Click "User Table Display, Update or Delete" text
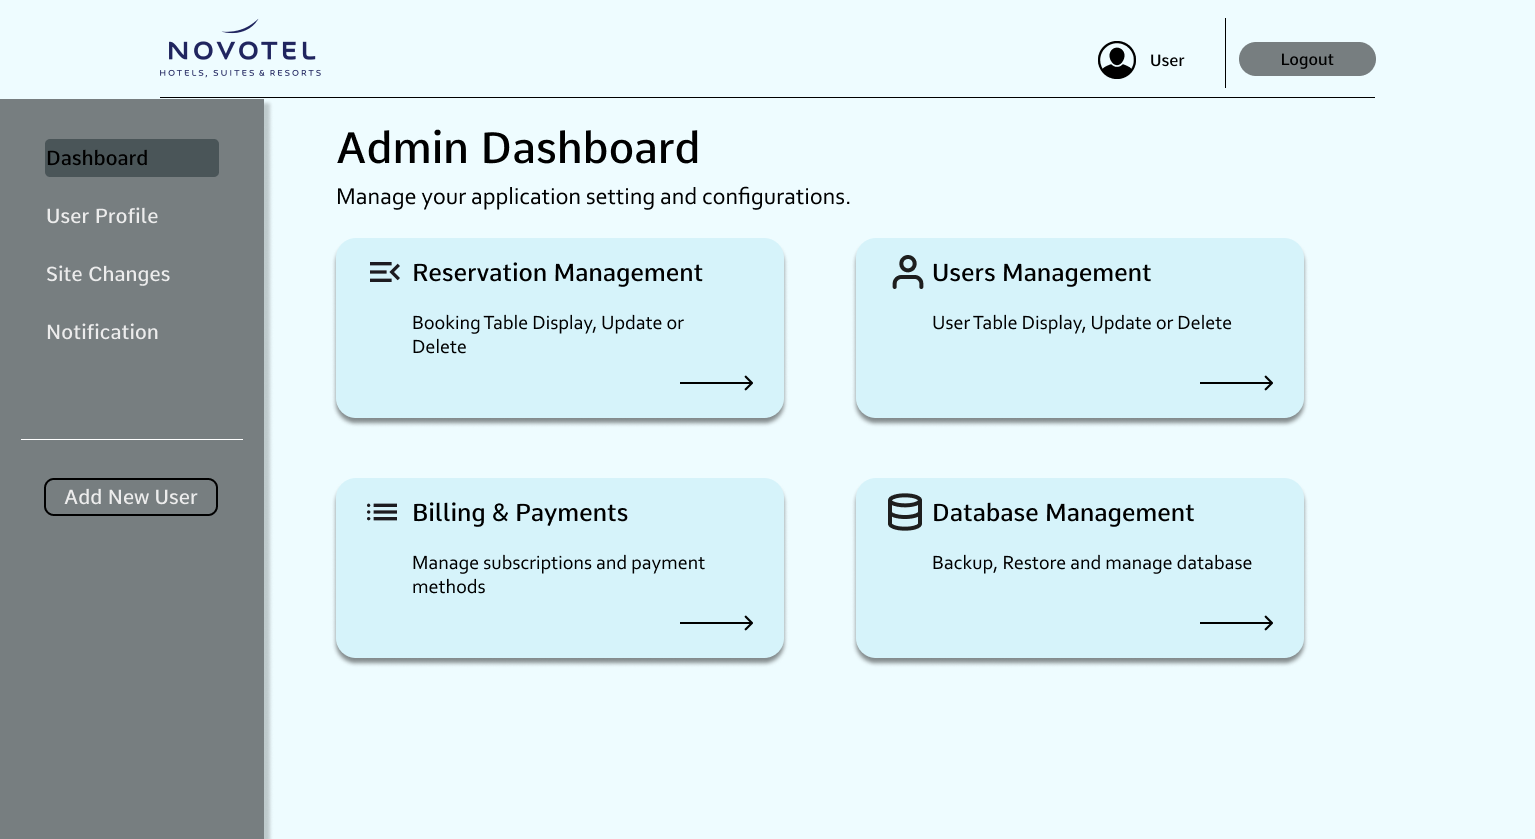The width and height of the screenshot is (1535, 839). pos(1082,323)
